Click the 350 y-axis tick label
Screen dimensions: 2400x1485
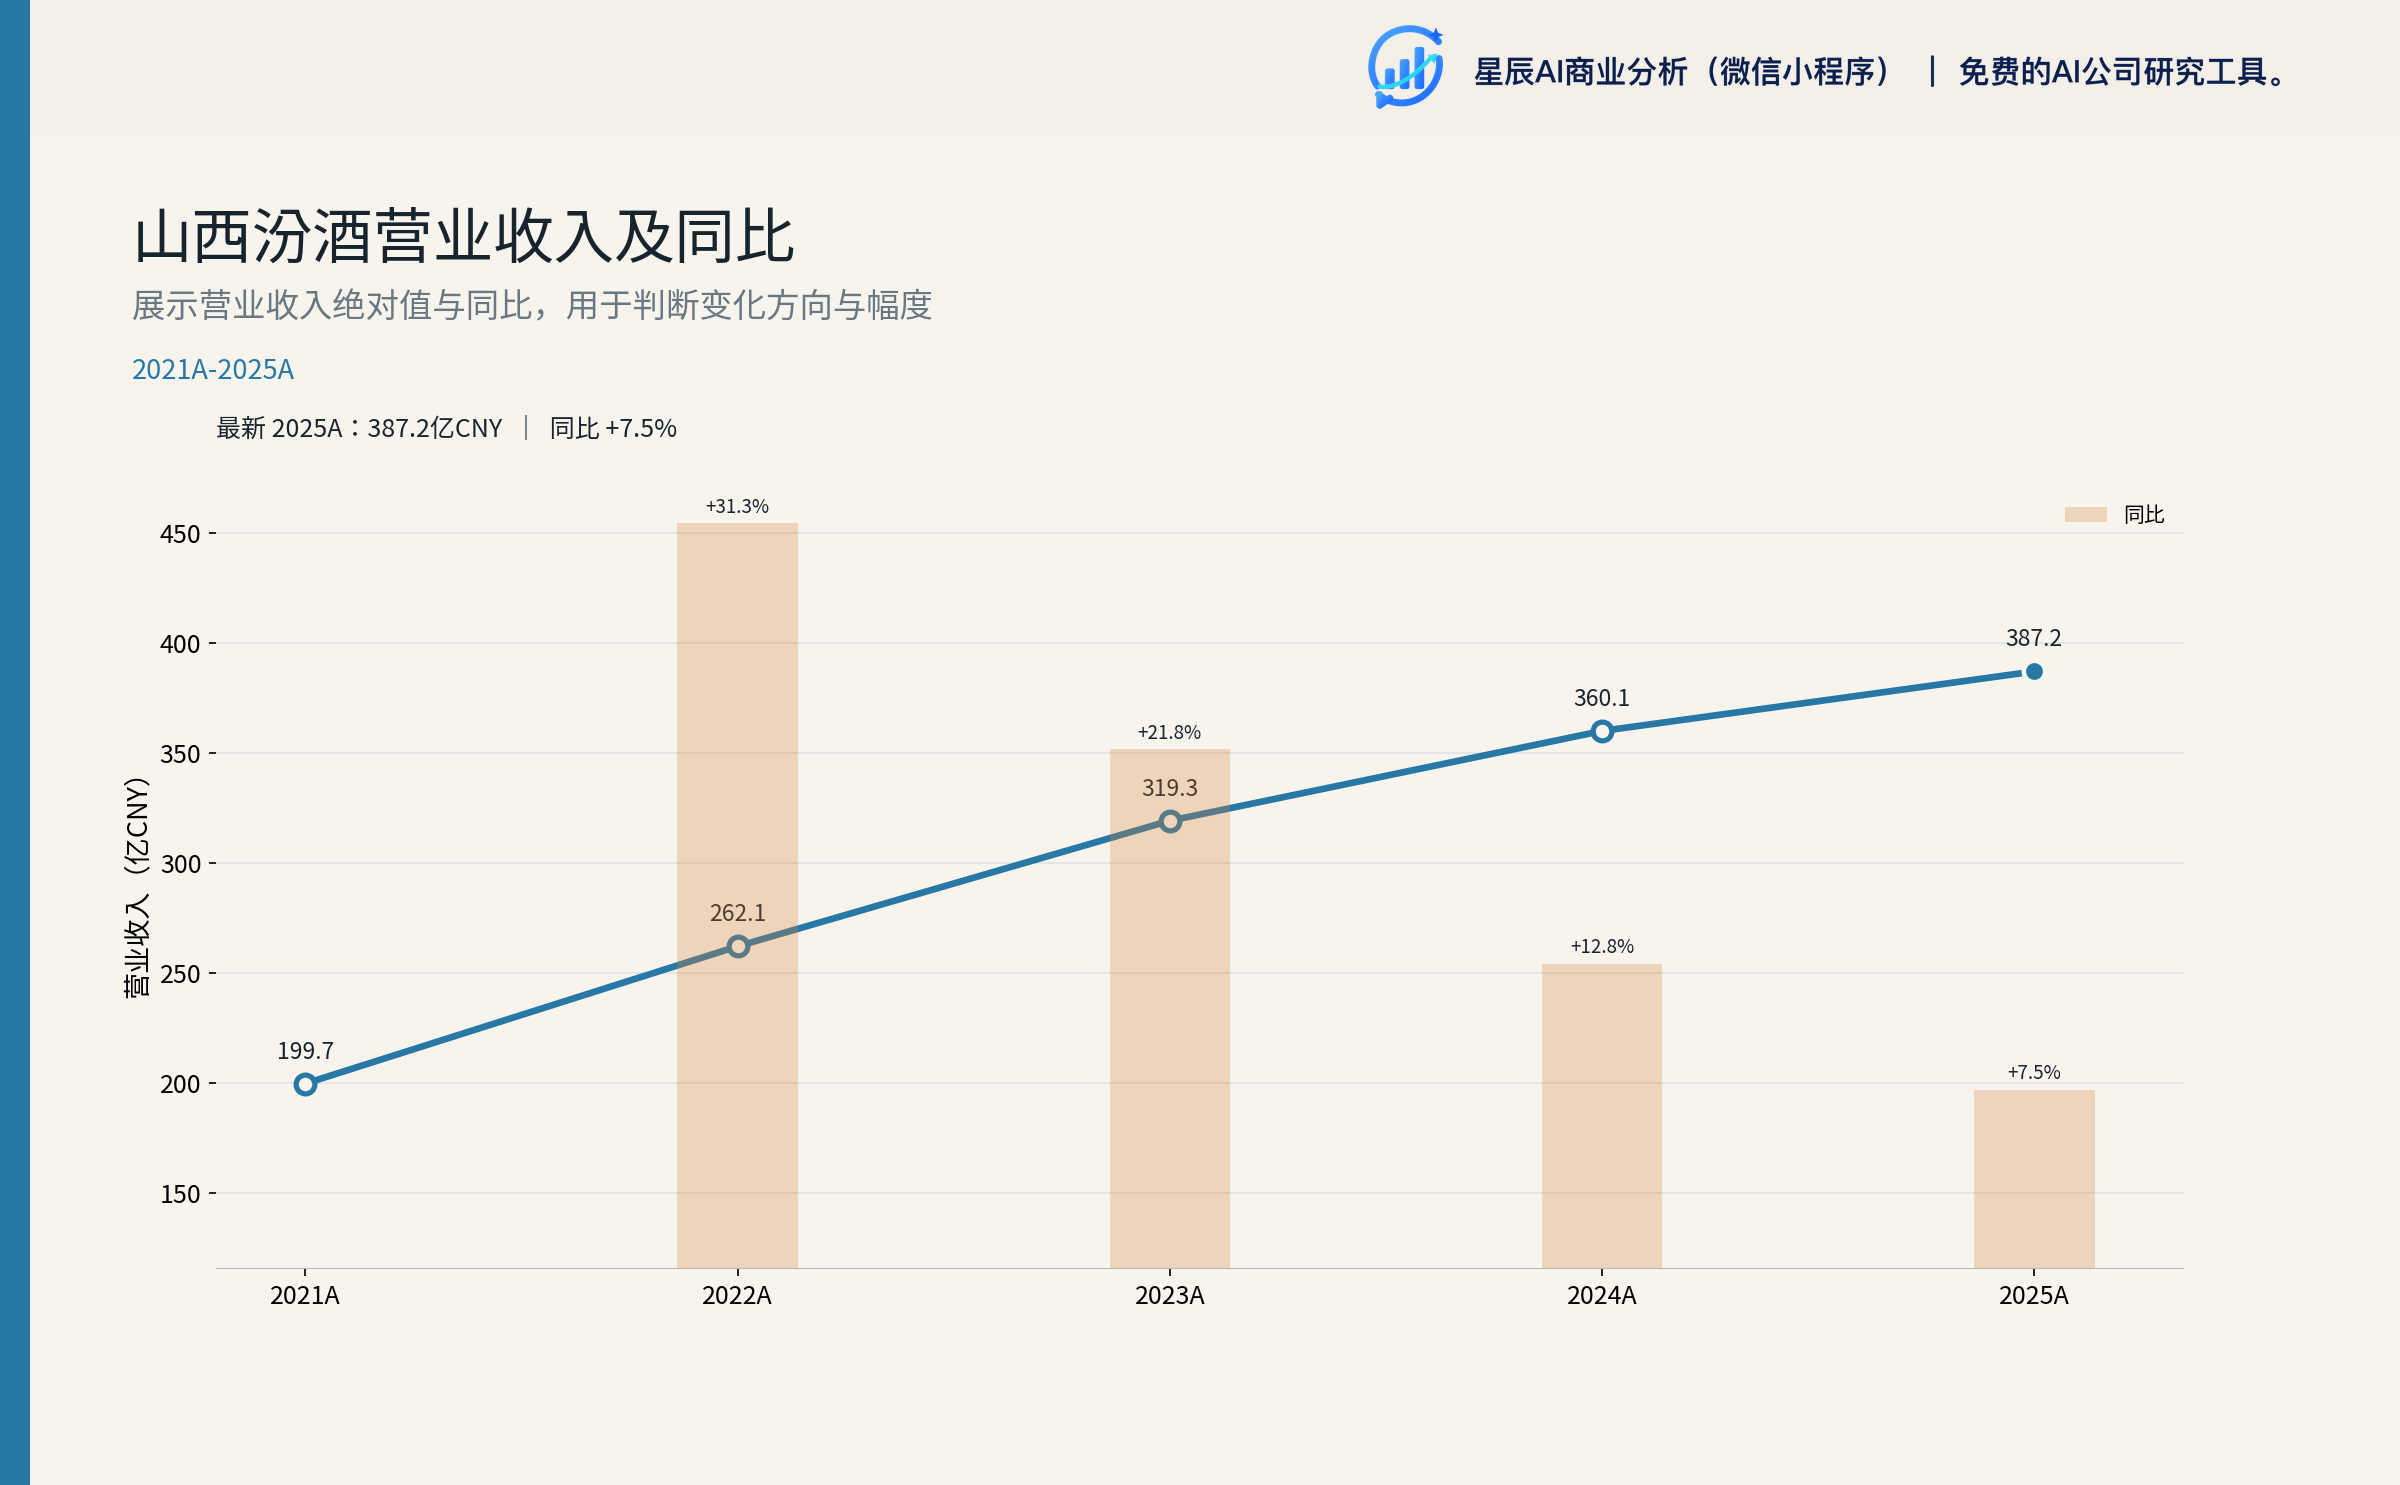(180, 754)
